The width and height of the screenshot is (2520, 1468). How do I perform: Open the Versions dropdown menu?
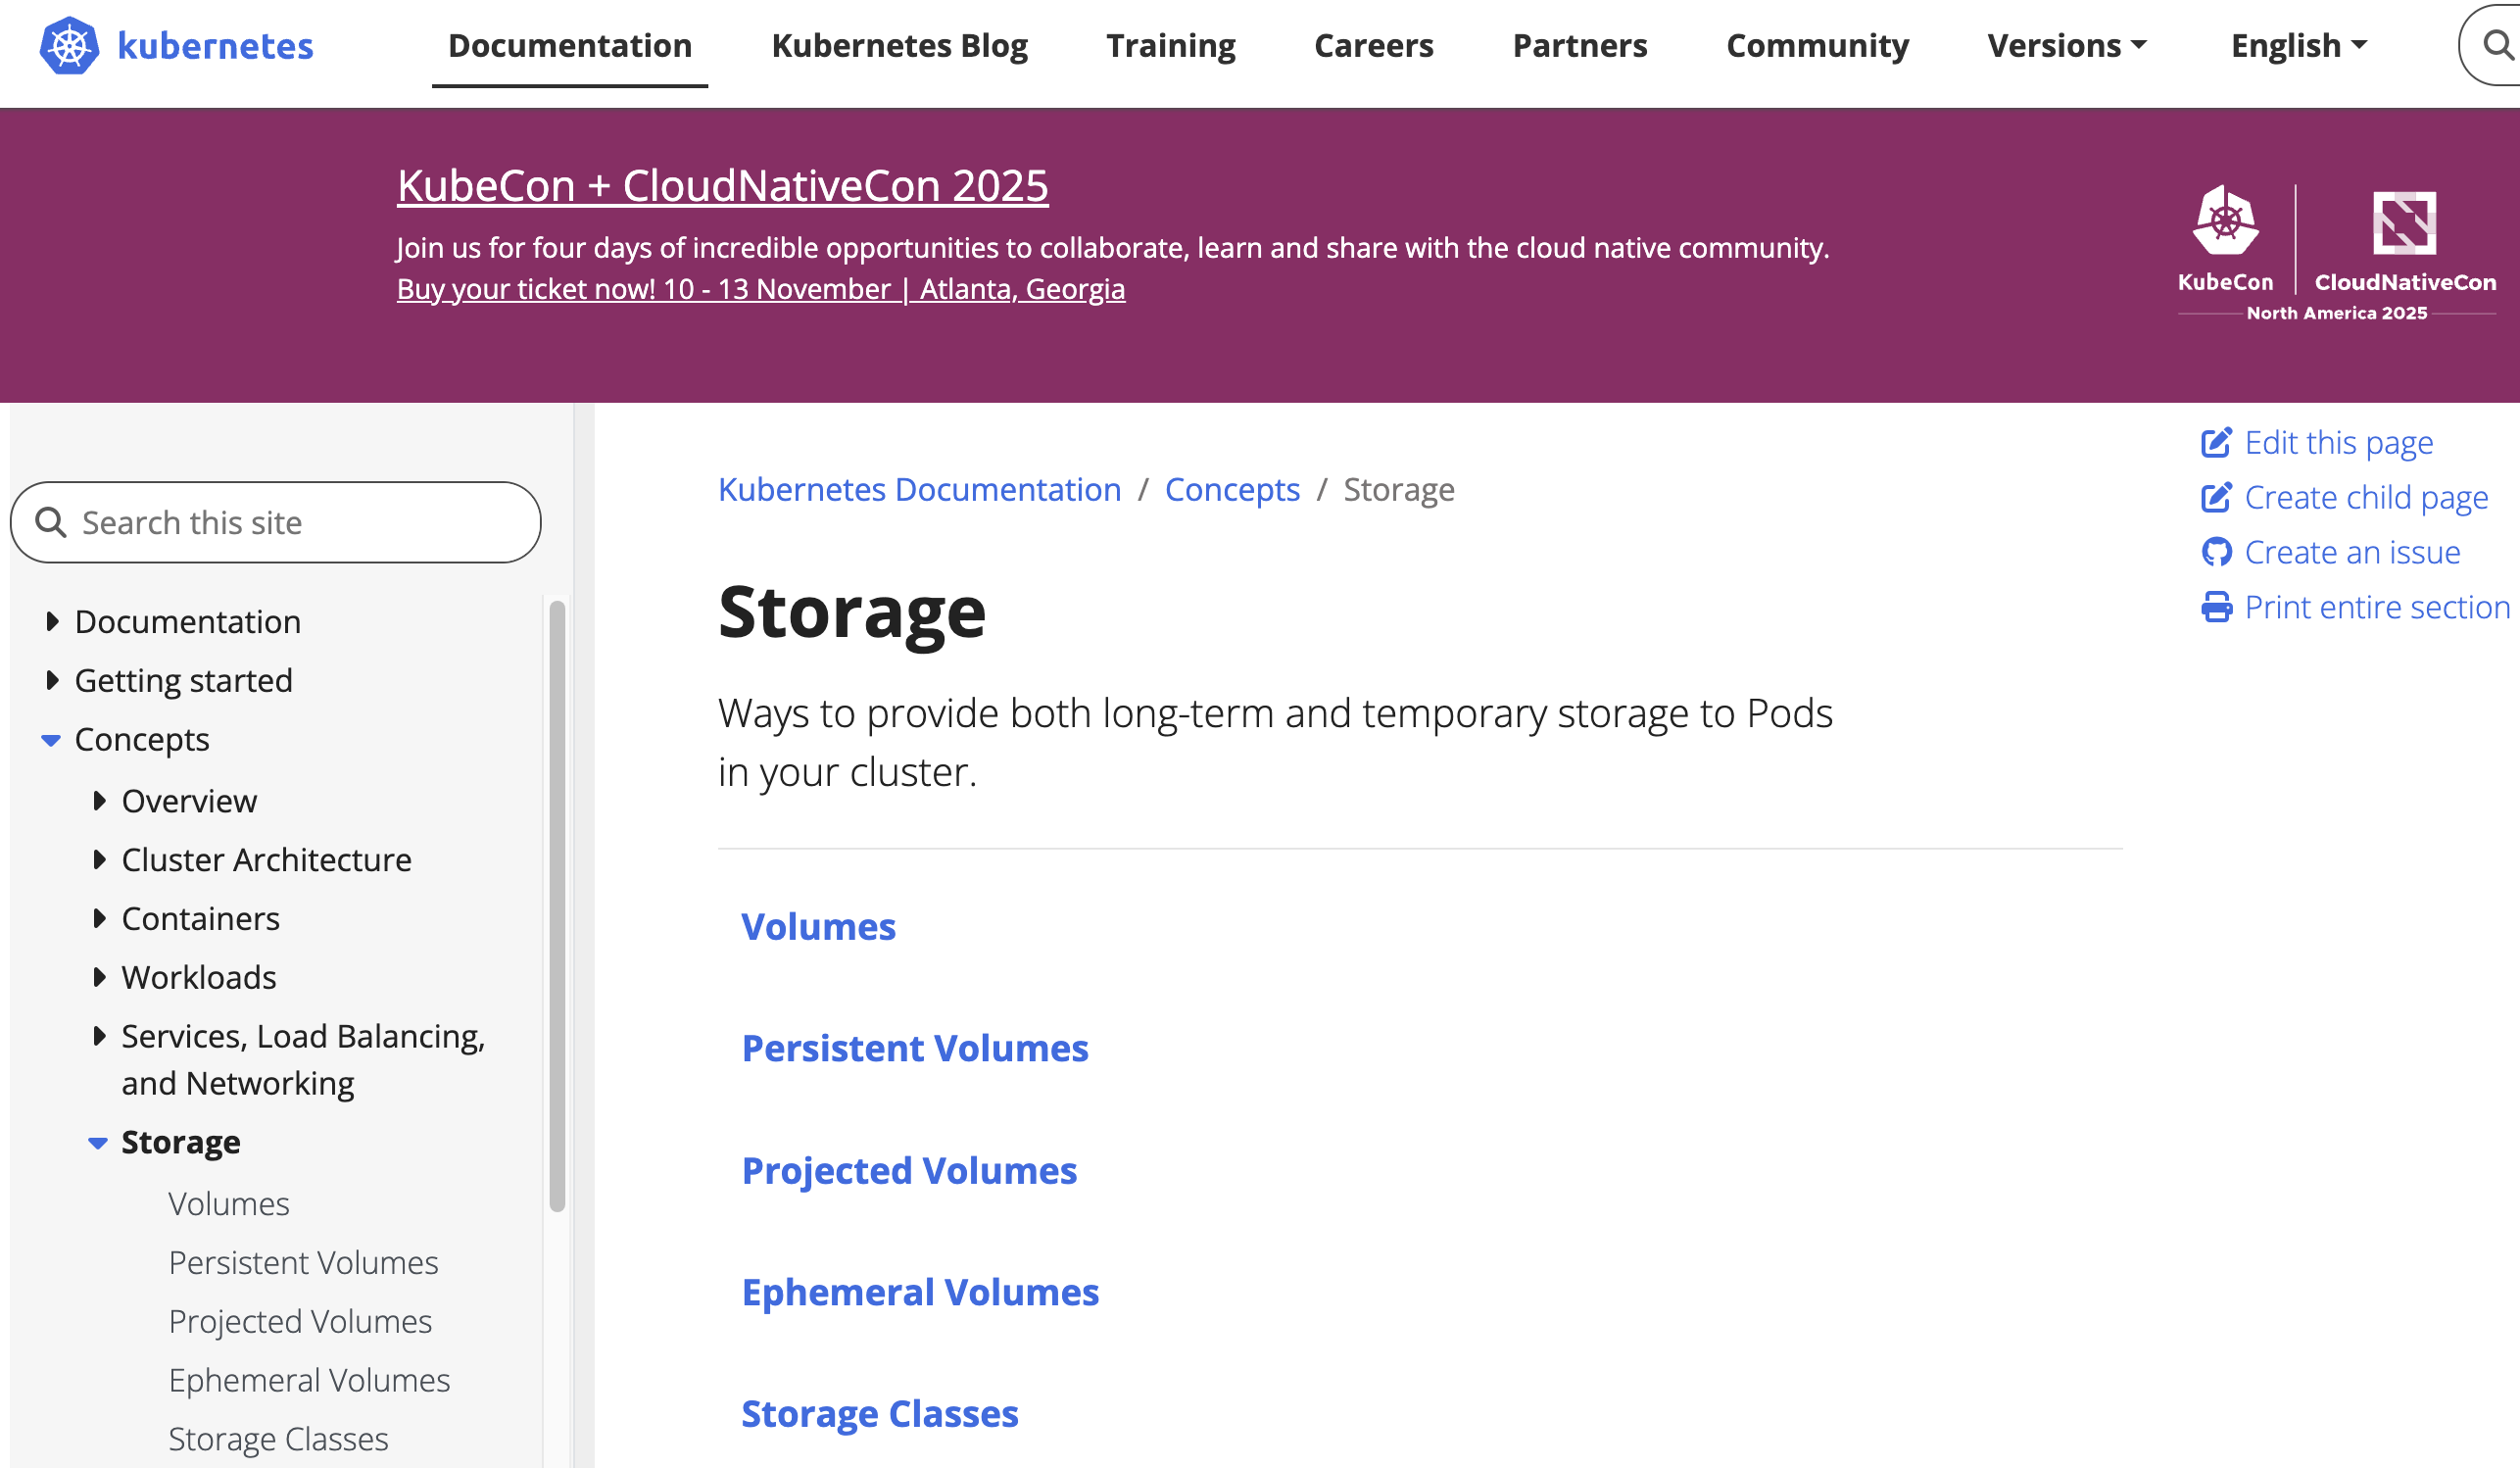coord(2066,46)
